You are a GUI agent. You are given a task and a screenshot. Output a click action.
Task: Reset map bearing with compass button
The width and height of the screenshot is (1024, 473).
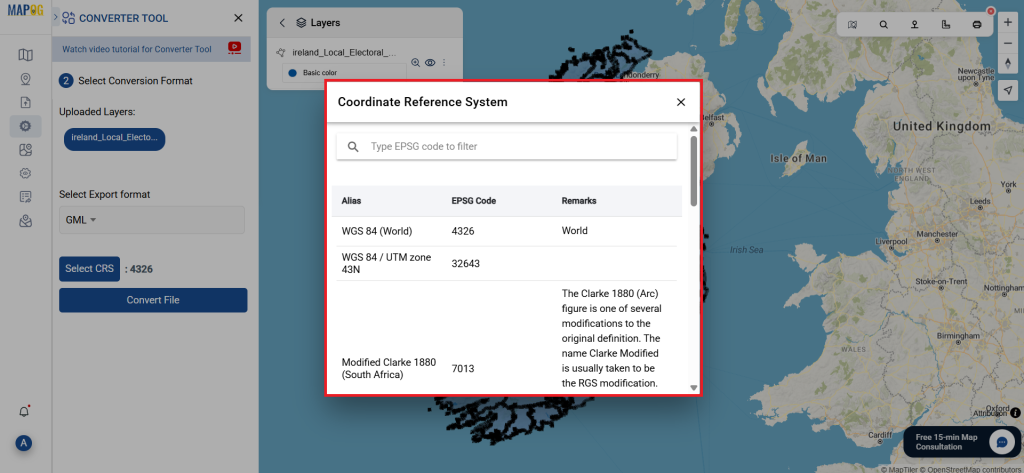(x=1008, y=63)
